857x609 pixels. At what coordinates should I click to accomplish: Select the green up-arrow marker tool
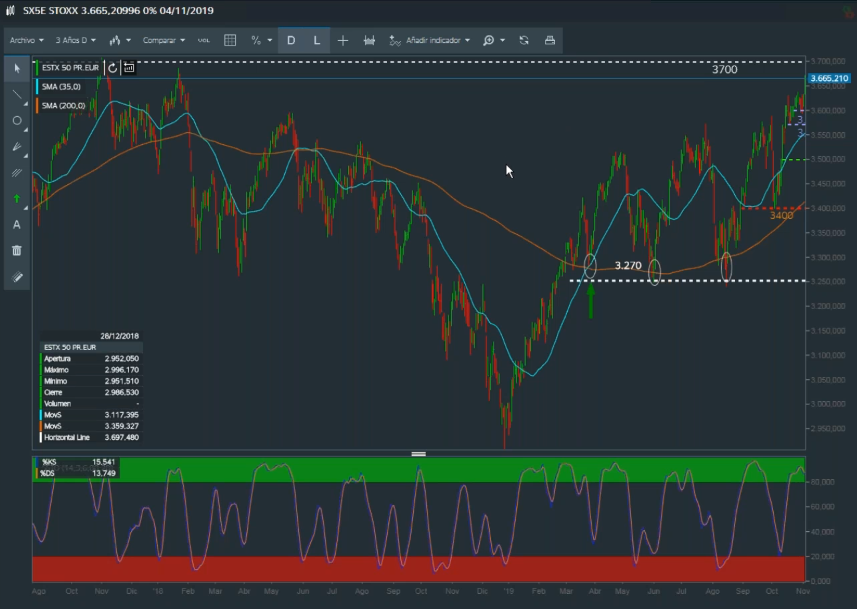[17, 199]
